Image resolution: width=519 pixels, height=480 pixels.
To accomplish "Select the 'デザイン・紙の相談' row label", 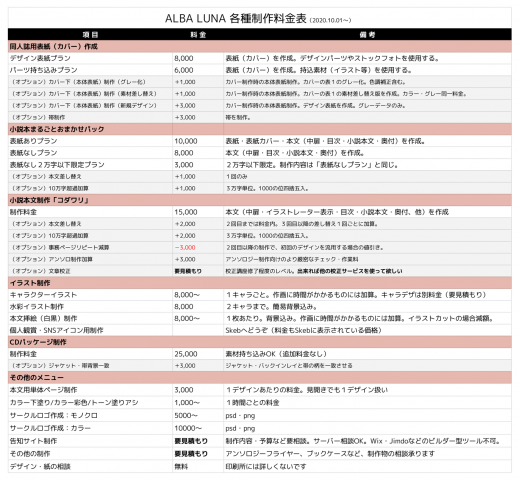I will pos(40,466).
